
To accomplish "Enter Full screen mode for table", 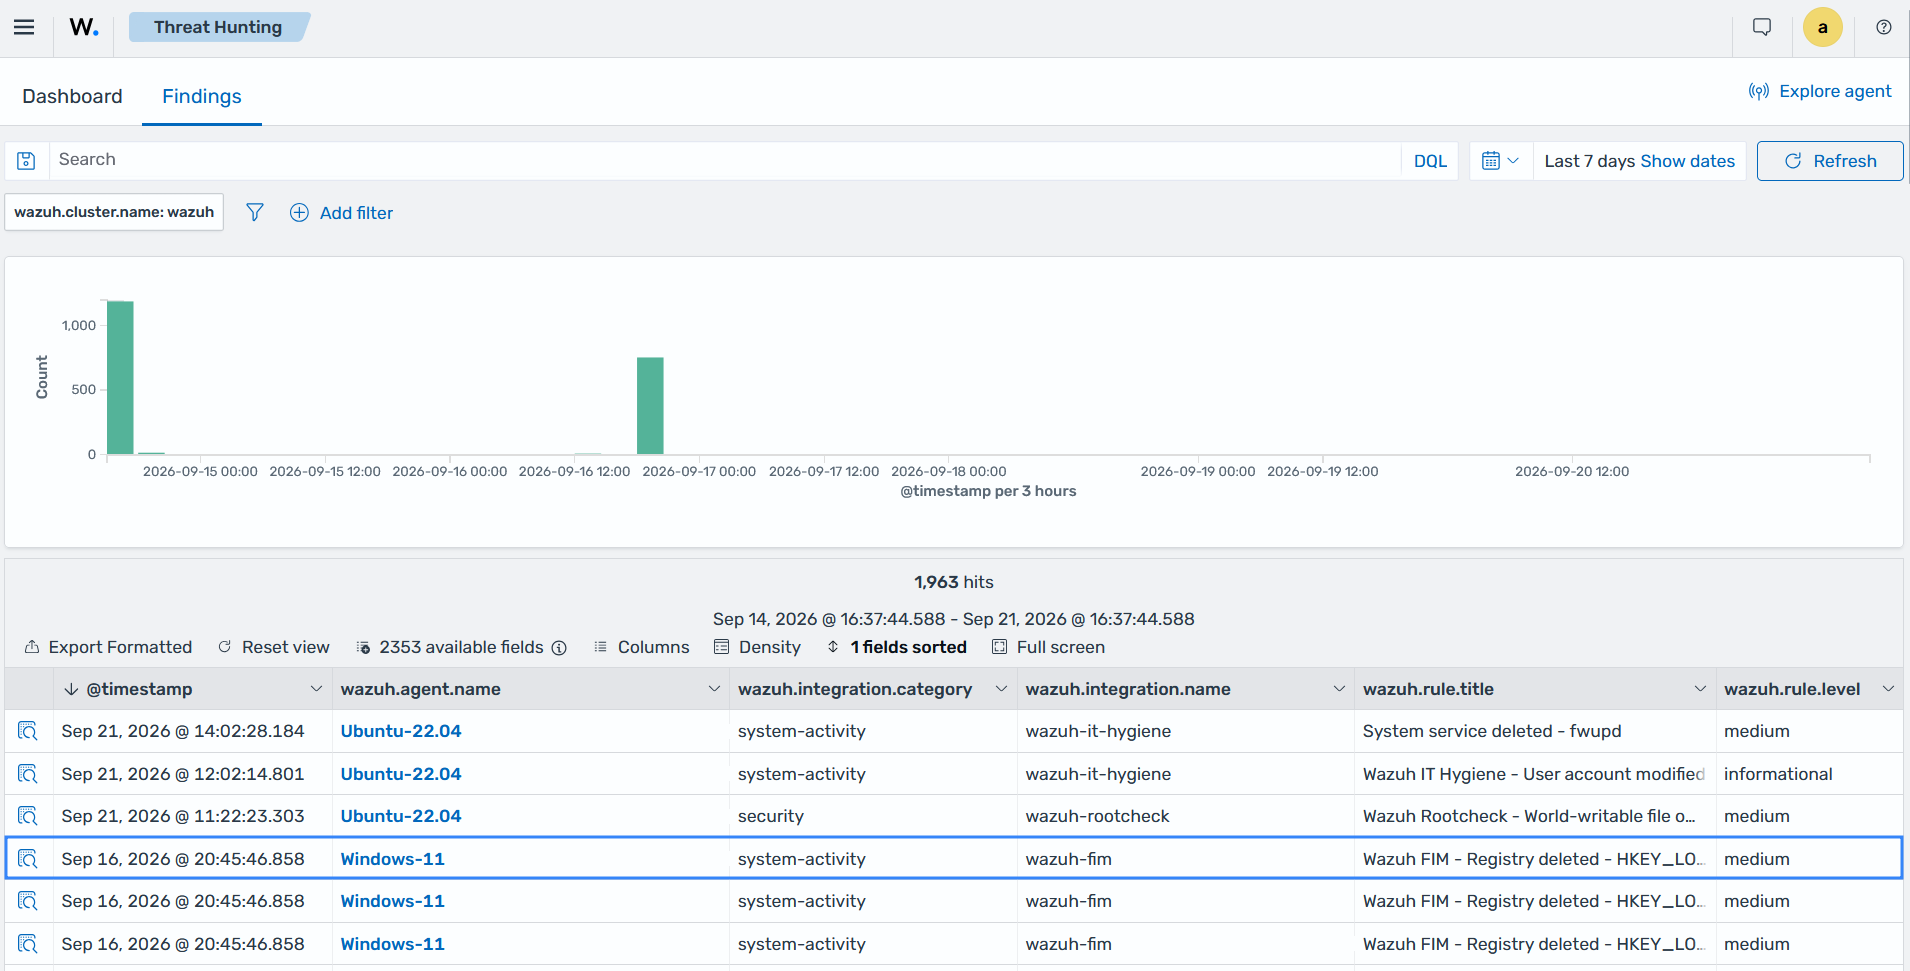I will pos(1048,647).
